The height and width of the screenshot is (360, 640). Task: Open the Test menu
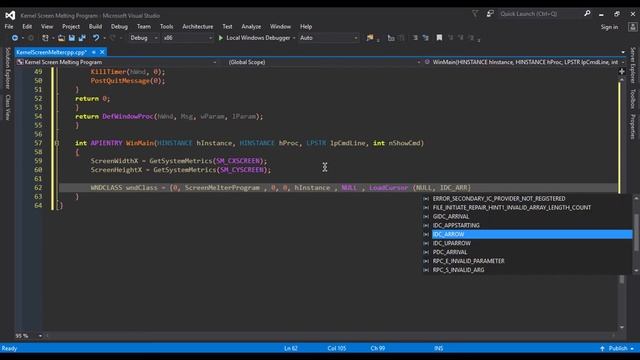click(x=227, y=27)
